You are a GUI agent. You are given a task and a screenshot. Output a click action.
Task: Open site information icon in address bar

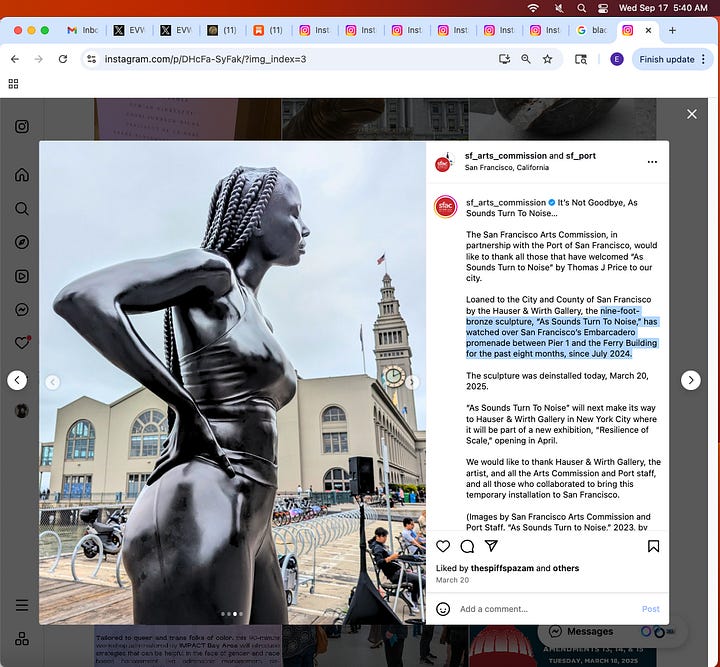92,59
